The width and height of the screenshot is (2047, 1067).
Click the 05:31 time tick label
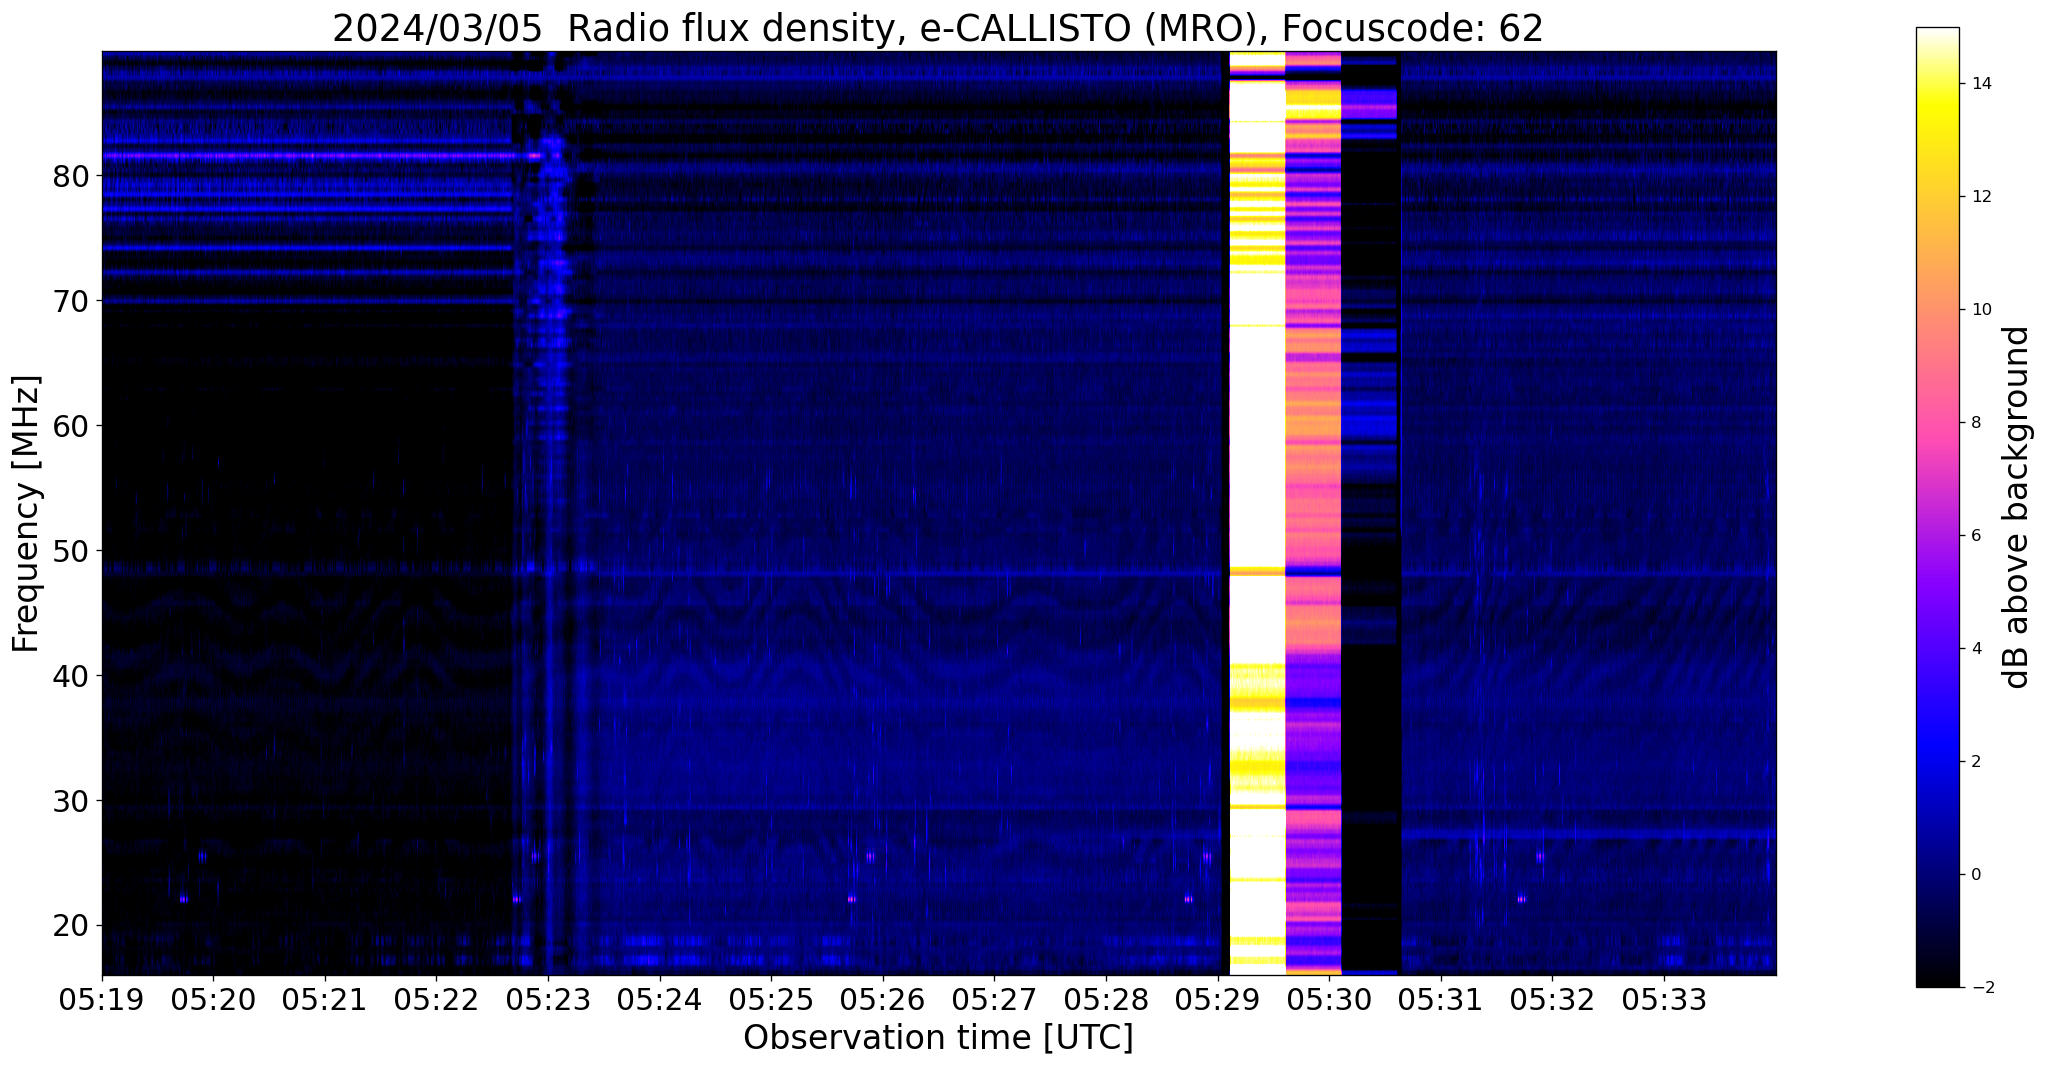1441,999
